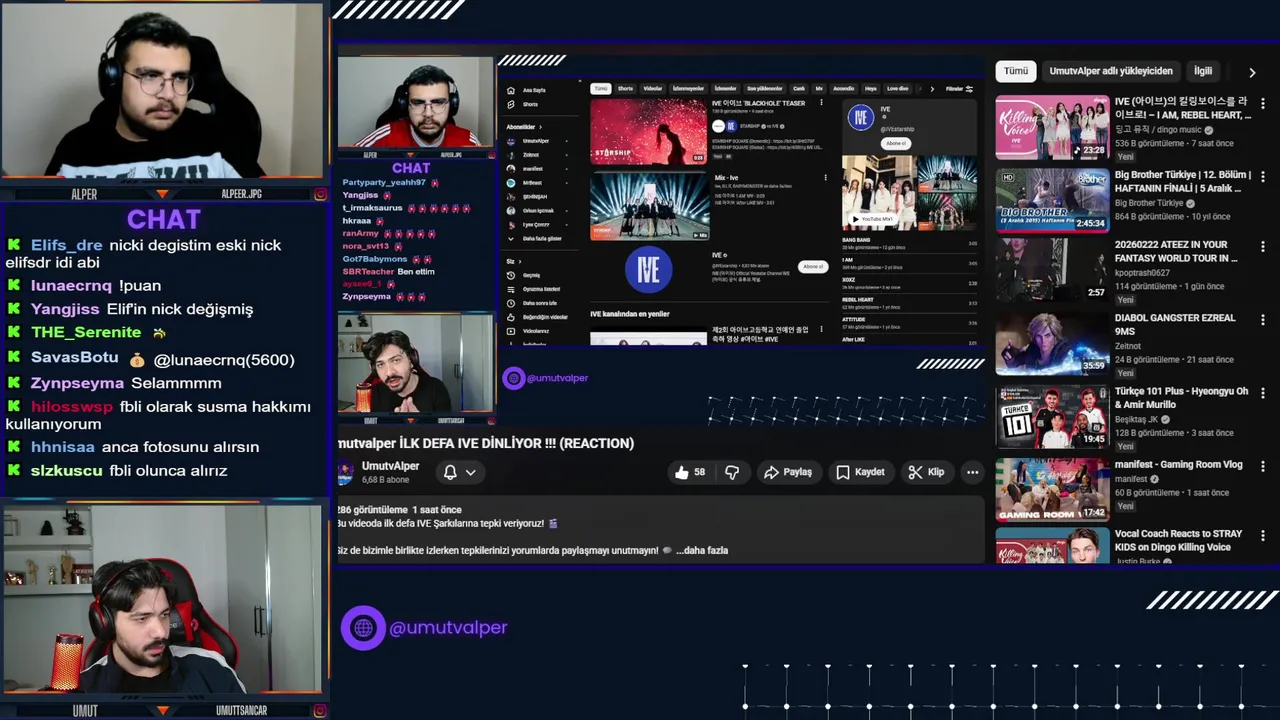Image resolution: width=1280 pixels, height=720 pixels.
Task: Show more recommendation chips with the right chevron
Action: (1252, 72)
